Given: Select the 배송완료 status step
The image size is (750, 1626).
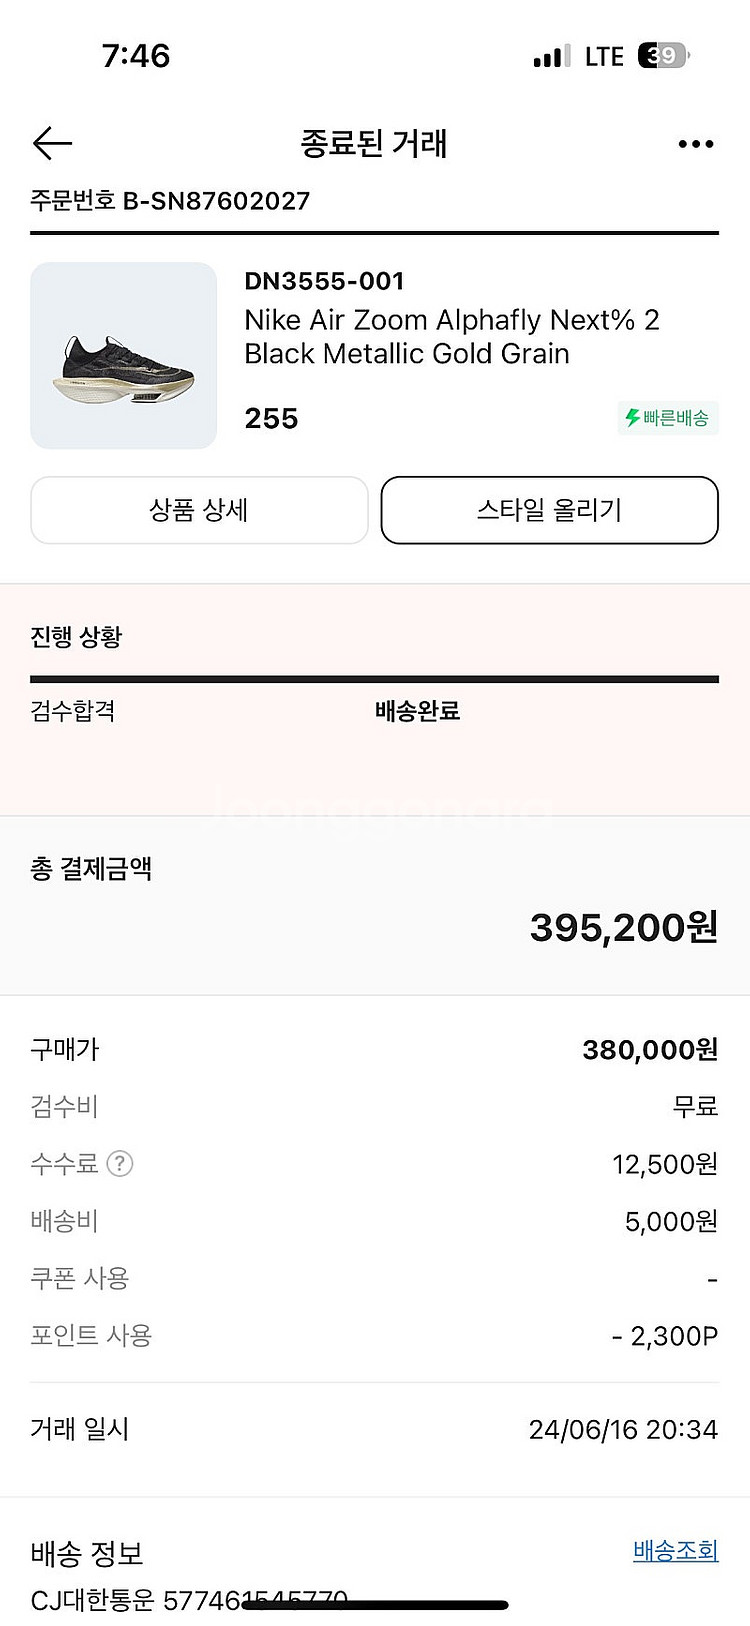Looking at the screenshot, I should [417, 711].
